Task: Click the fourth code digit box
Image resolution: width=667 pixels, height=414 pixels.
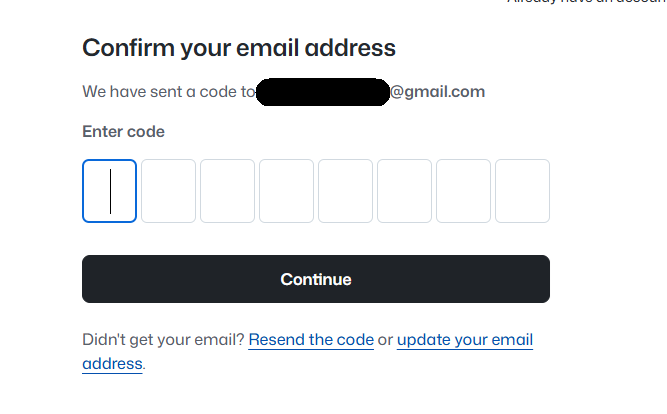Action: pyautogui.click(x=286, y=191)
